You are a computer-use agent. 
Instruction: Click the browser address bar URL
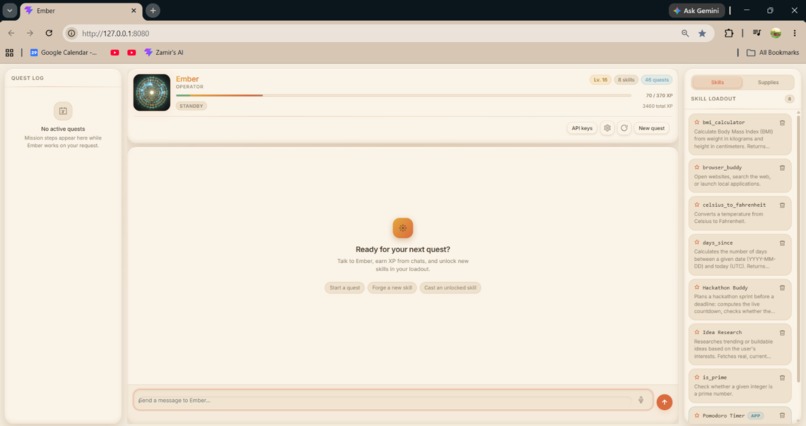click(116, 33)
